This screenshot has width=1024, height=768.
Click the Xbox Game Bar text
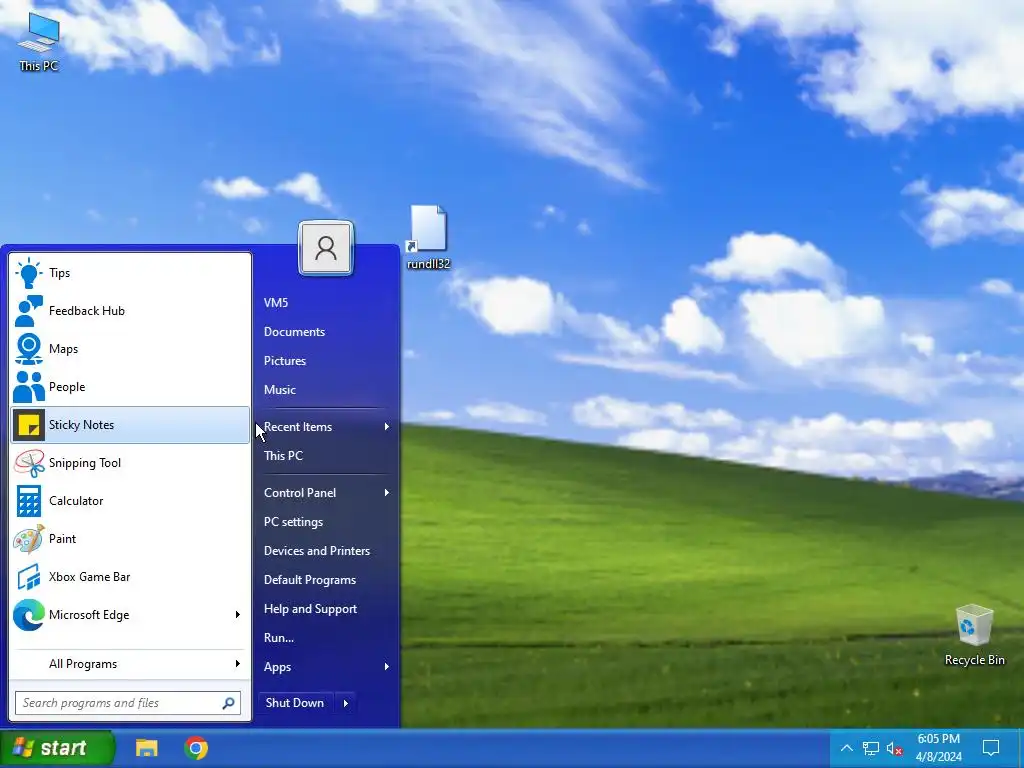coord(89,577)
